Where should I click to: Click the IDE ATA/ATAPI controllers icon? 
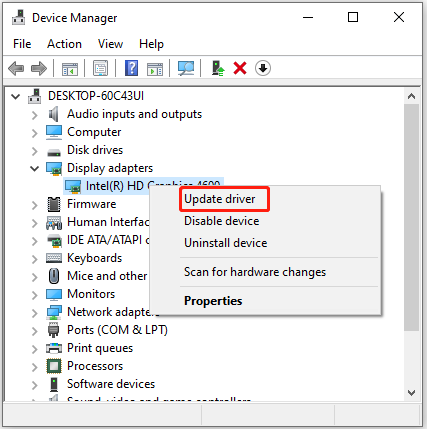coord(54,241)
